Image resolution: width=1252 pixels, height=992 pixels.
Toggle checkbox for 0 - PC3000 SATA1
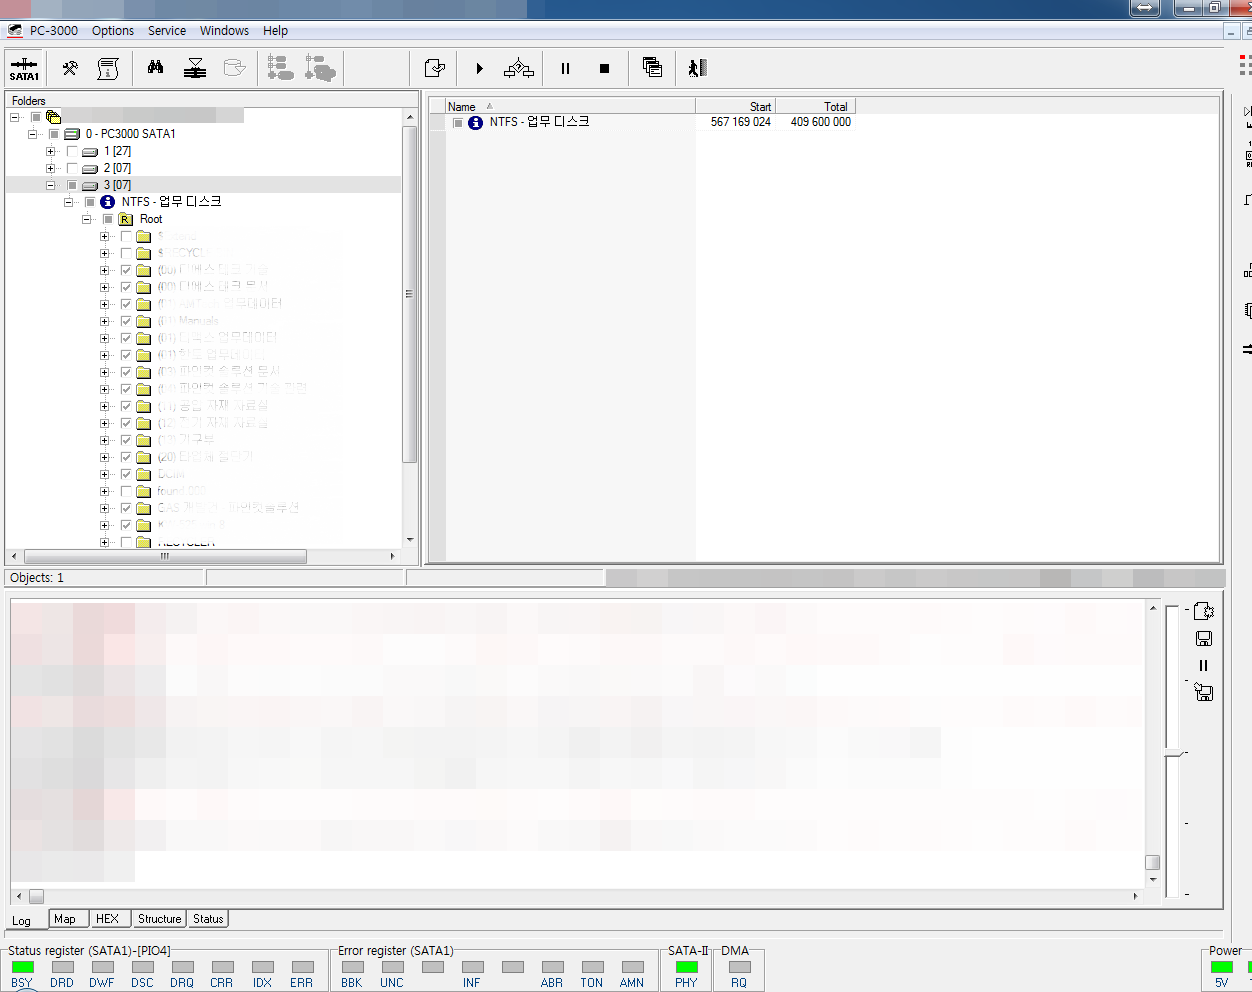[x=54, y=134]
